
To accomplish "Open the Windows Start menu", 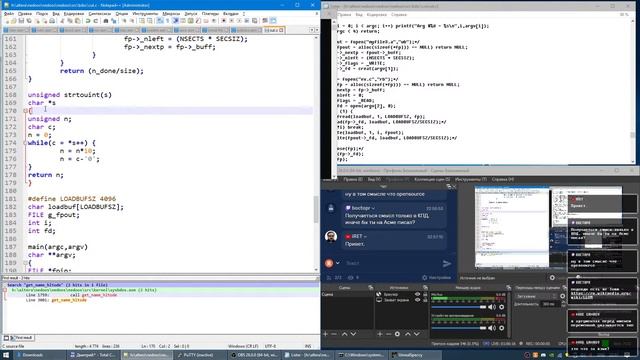I will pos(7,355).
